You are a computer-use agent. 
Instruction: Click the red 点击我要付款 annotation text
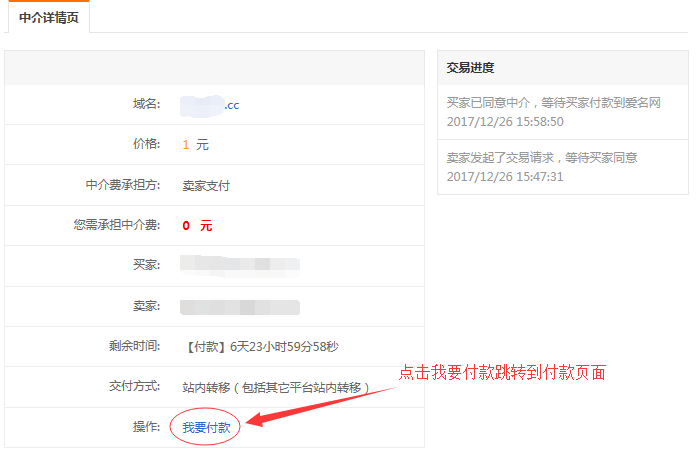pos(502,372)
